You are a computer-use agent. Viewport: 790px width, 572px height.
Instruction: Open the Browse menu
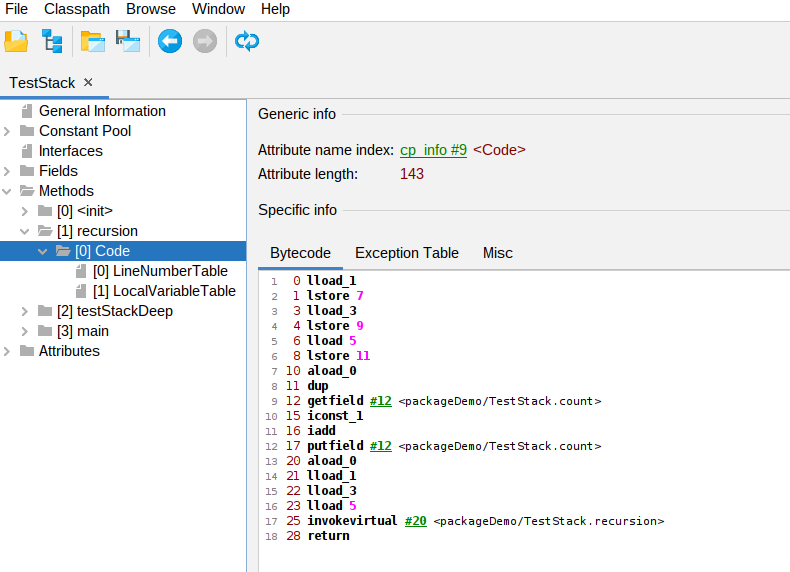[151, 9]
